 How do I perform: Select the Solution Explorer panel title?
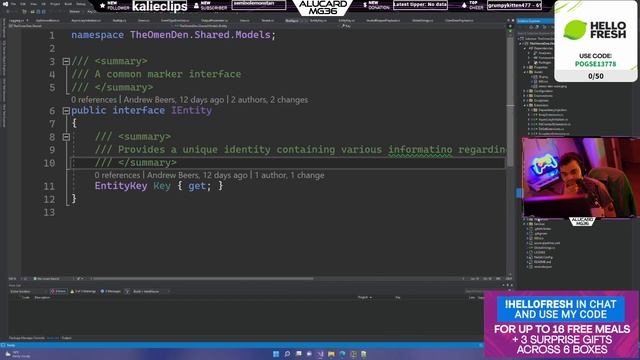click(x=528, y=21)
